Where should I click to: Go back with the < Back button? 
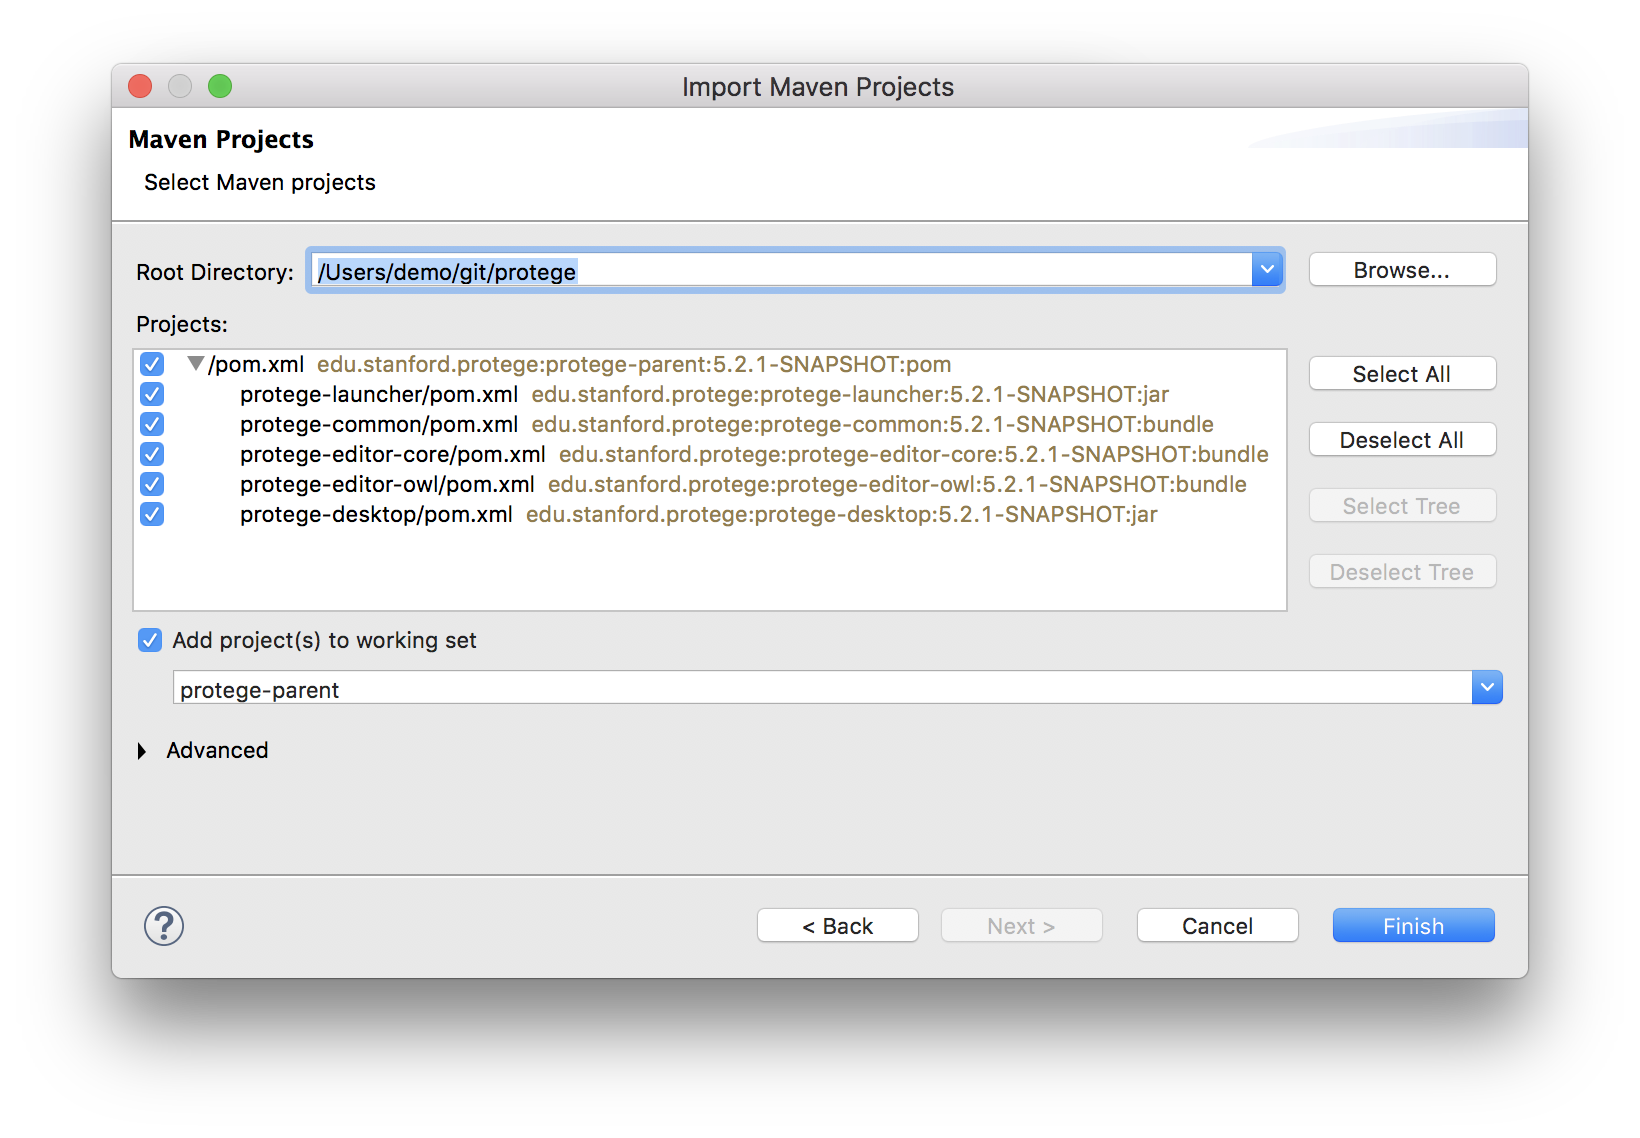point(838,926)
